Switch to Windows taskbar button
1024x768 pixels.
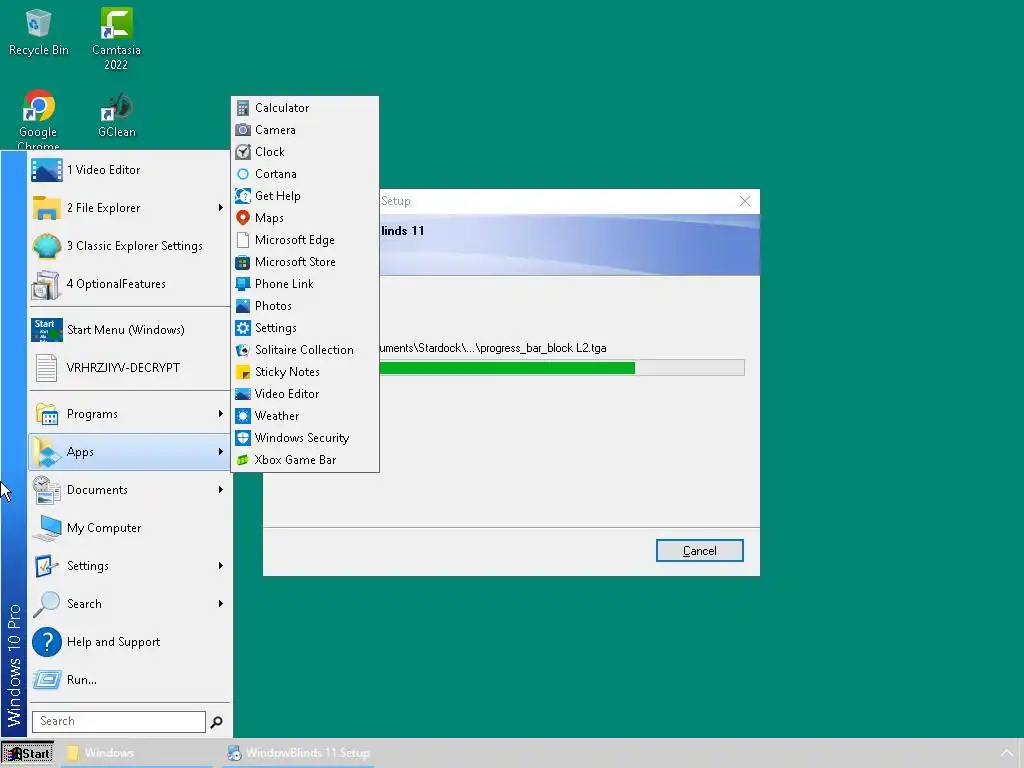[x=136, y=753]
